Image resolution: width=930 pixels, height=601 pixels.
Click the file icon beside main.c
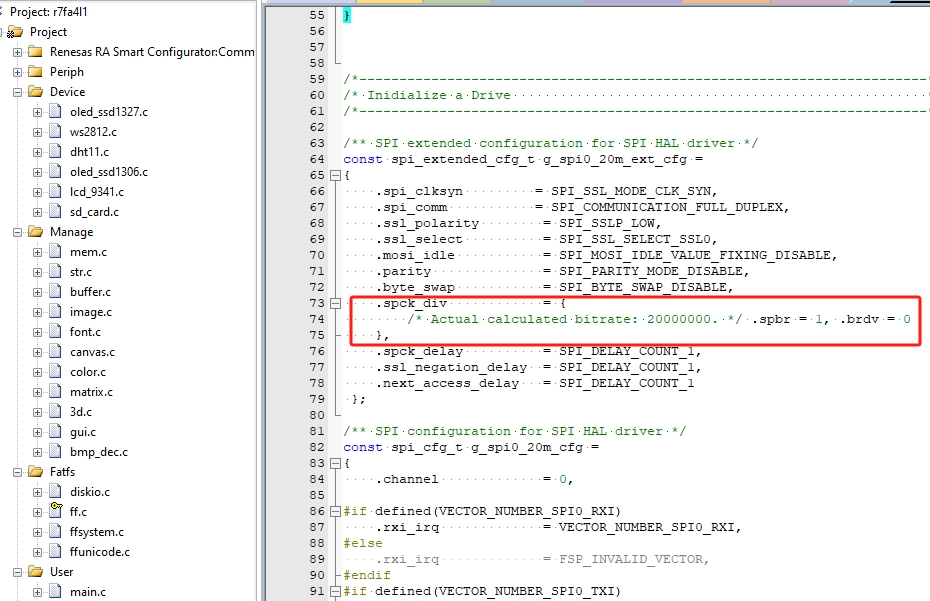[x=56, y=592]
